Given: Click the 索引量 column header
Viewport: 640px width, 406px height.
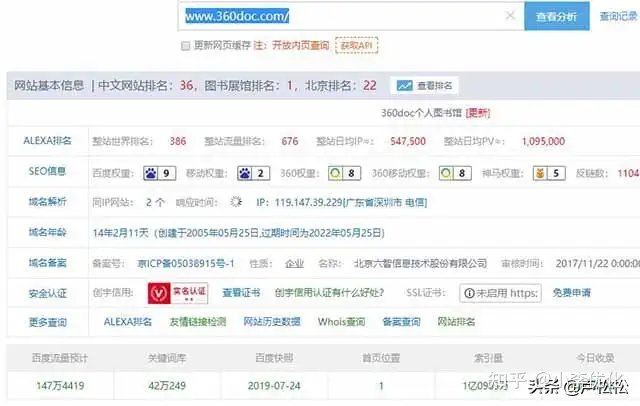Looking at the screenshot, I should 488,358.
